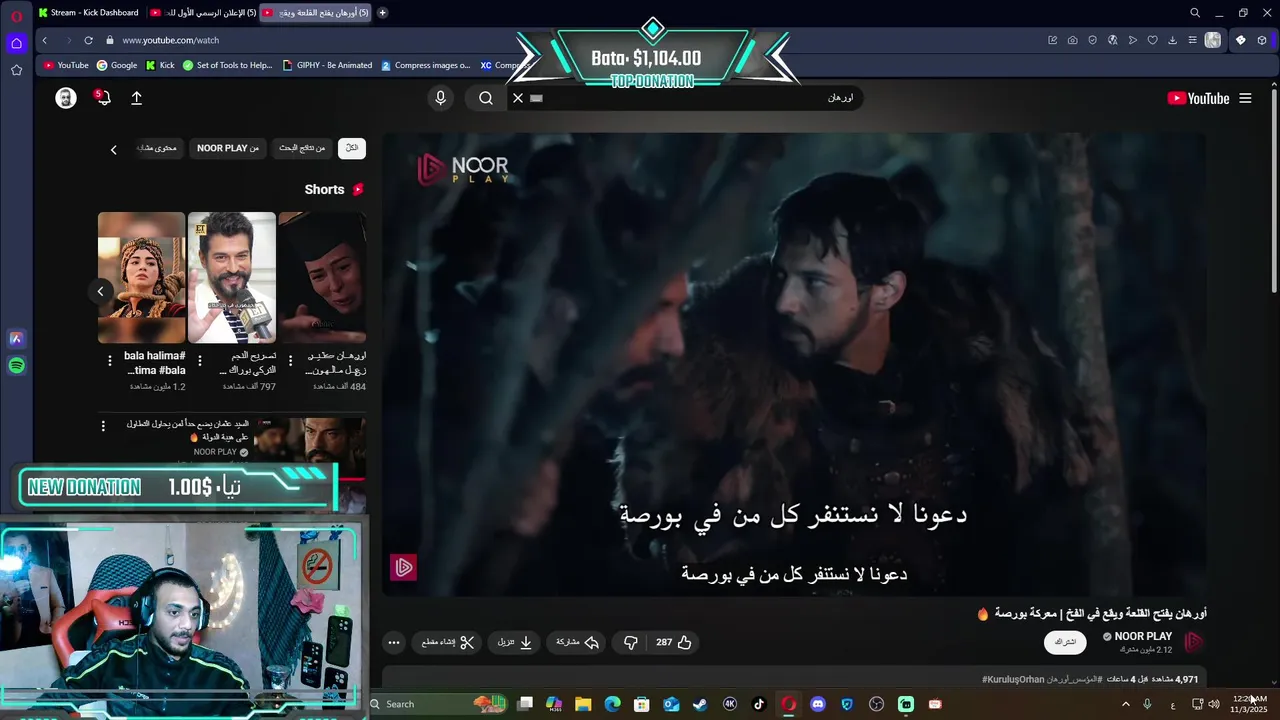Bookmark page with heart icon

tap(1152, 40)
